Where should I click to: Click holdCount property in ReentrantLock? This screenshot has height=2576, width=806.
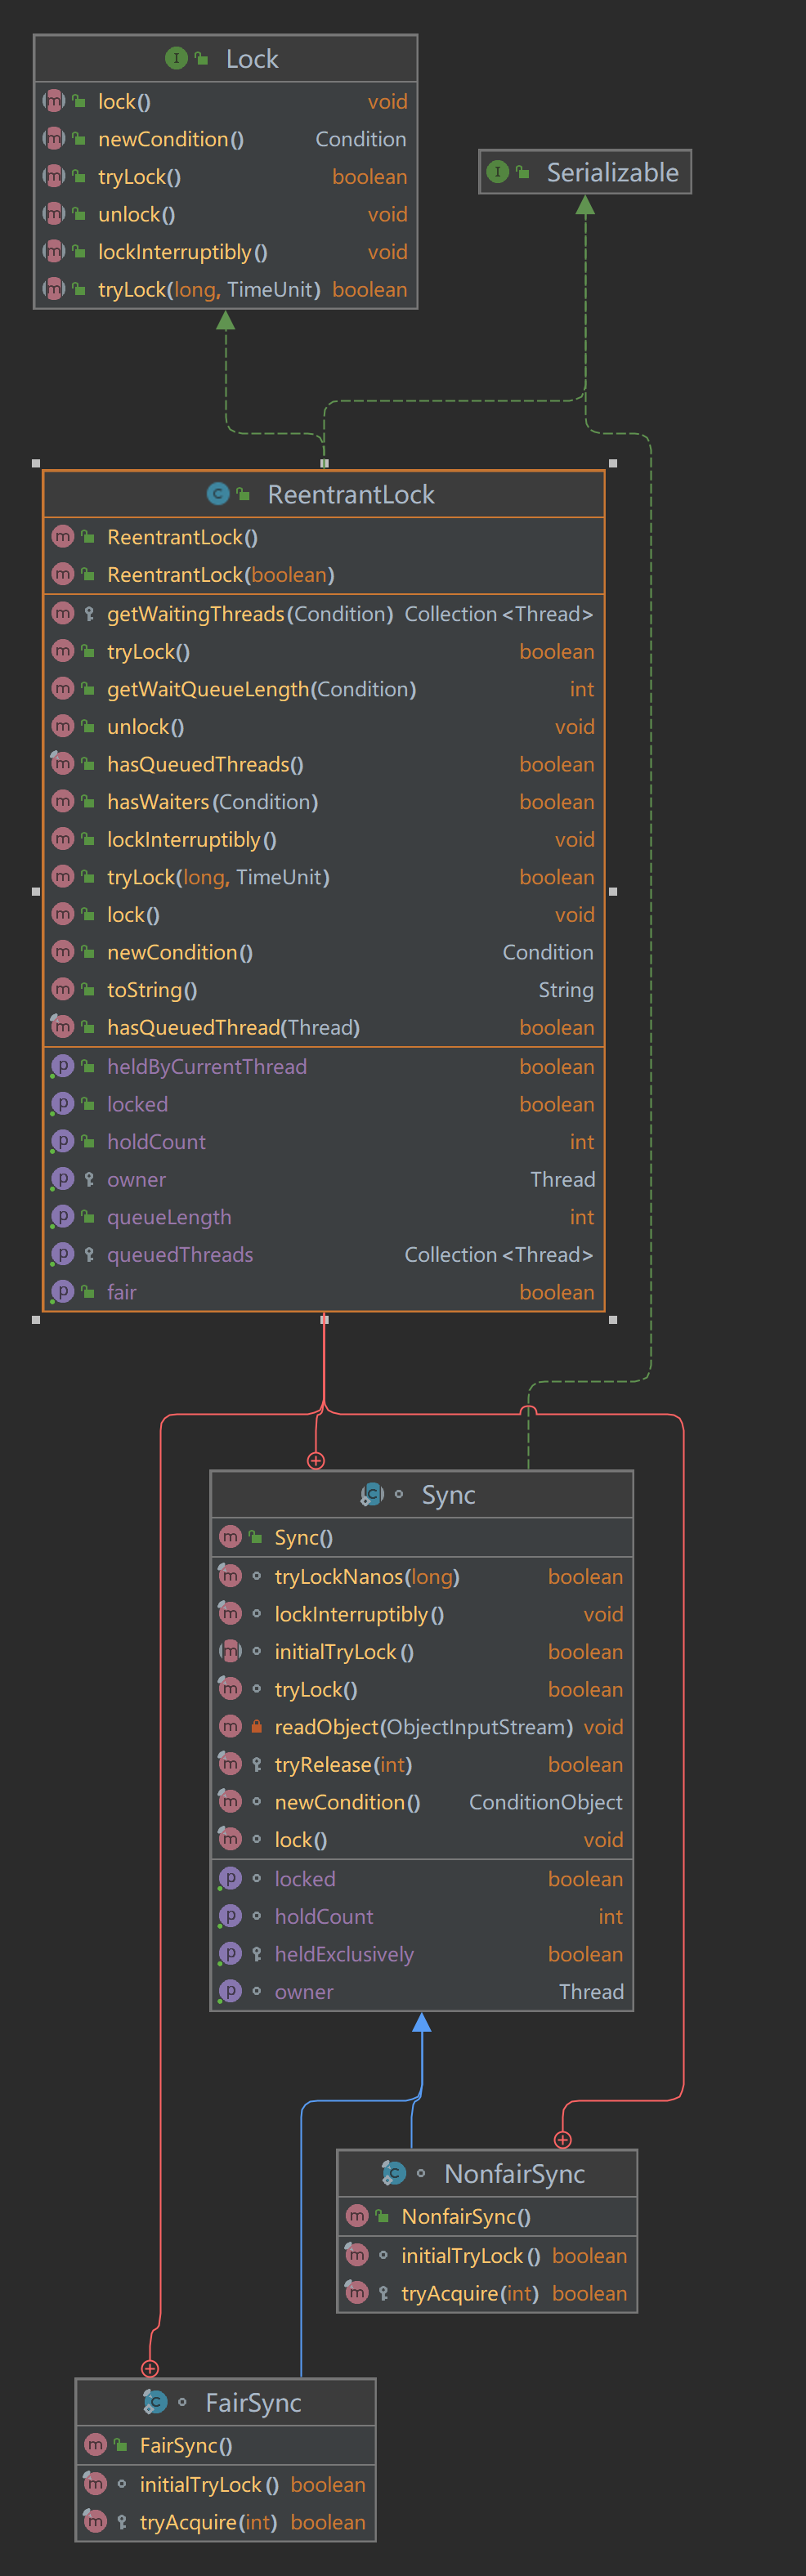[x=156, y=1142]
